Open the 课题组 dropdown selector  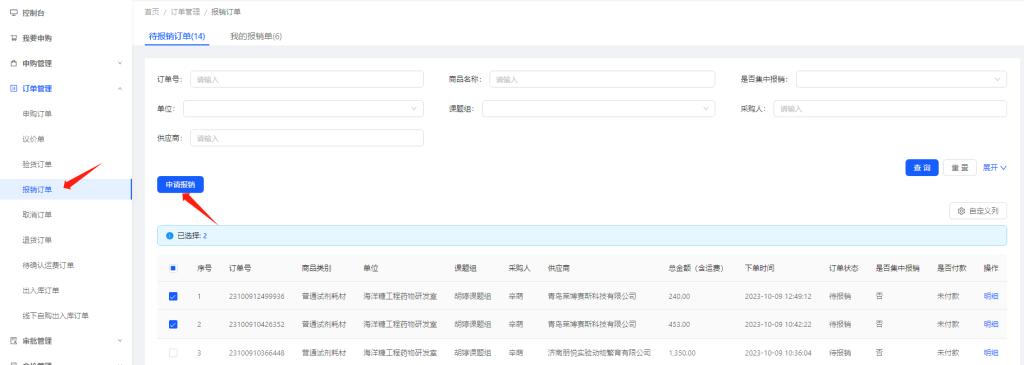[x=598, y=108]
